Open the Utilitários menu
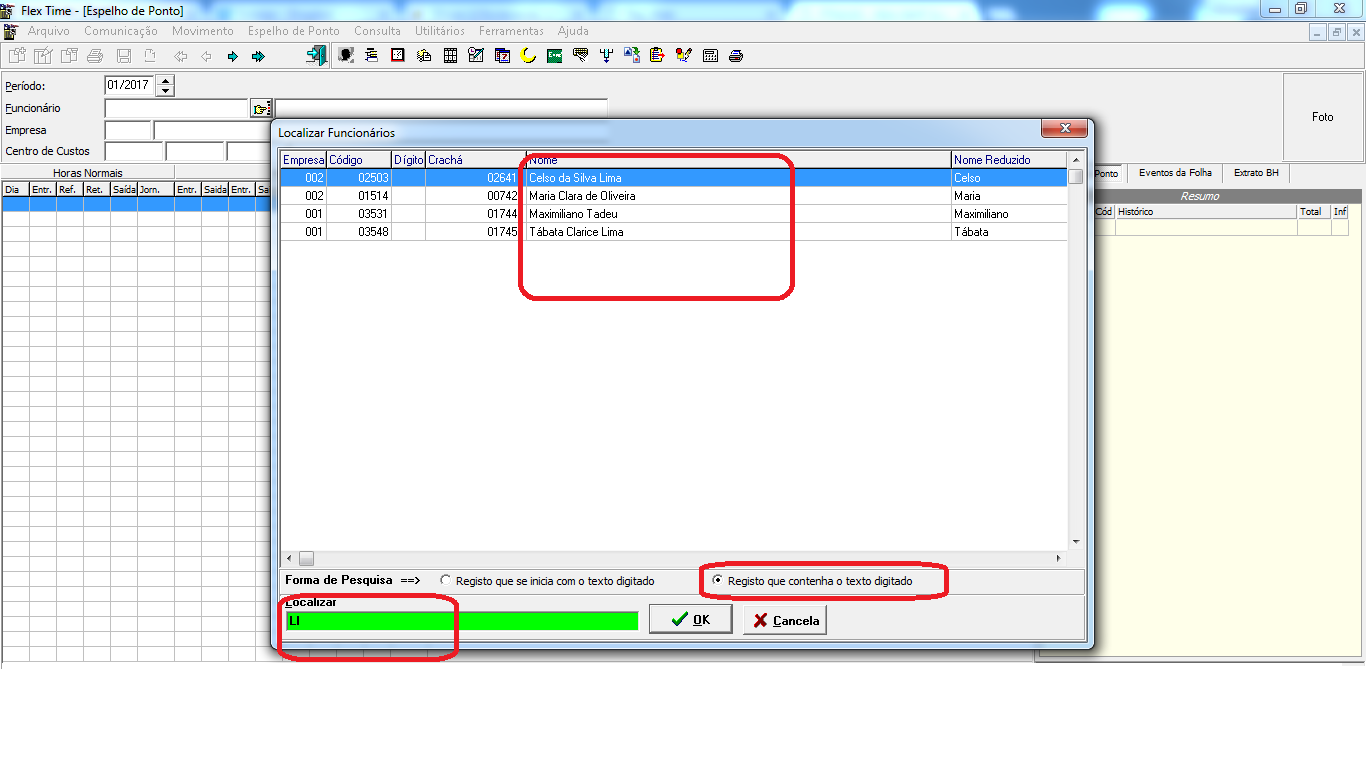The height and width of the screenshot is (768, 1366). click(x=440, y=31)
